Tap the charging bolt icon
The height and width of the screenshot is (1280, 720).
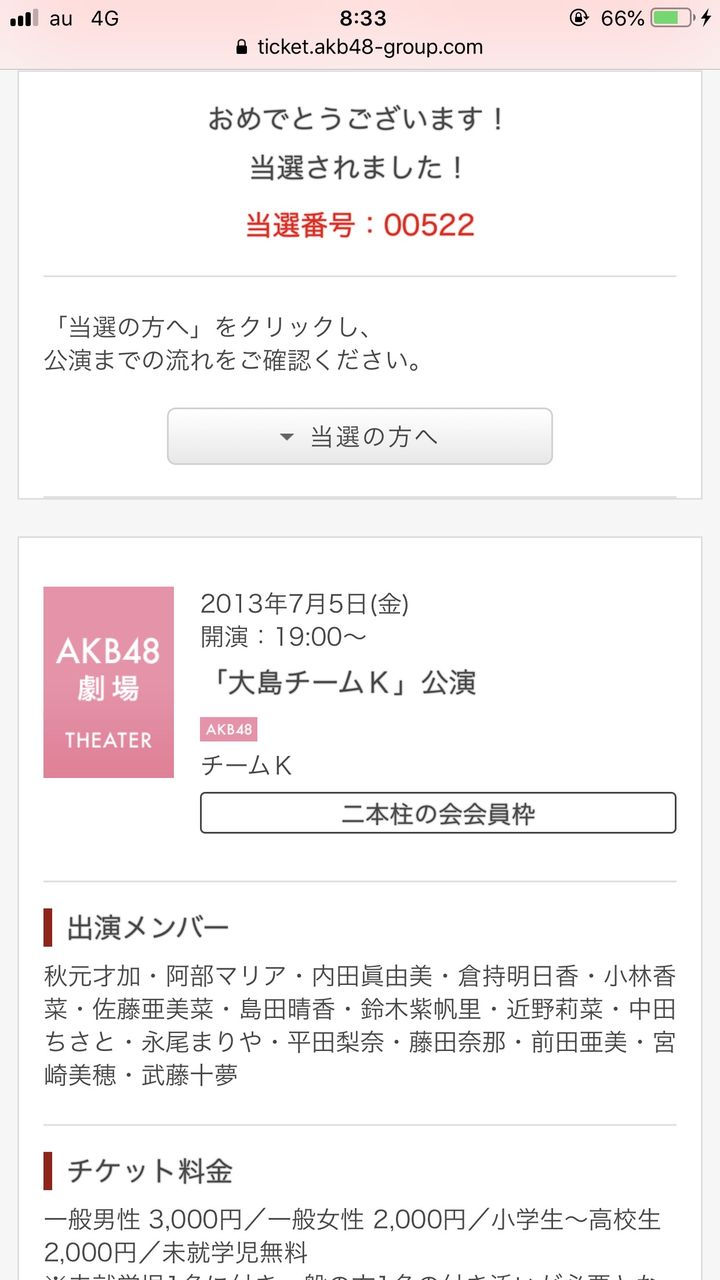(x=707, y=18)
